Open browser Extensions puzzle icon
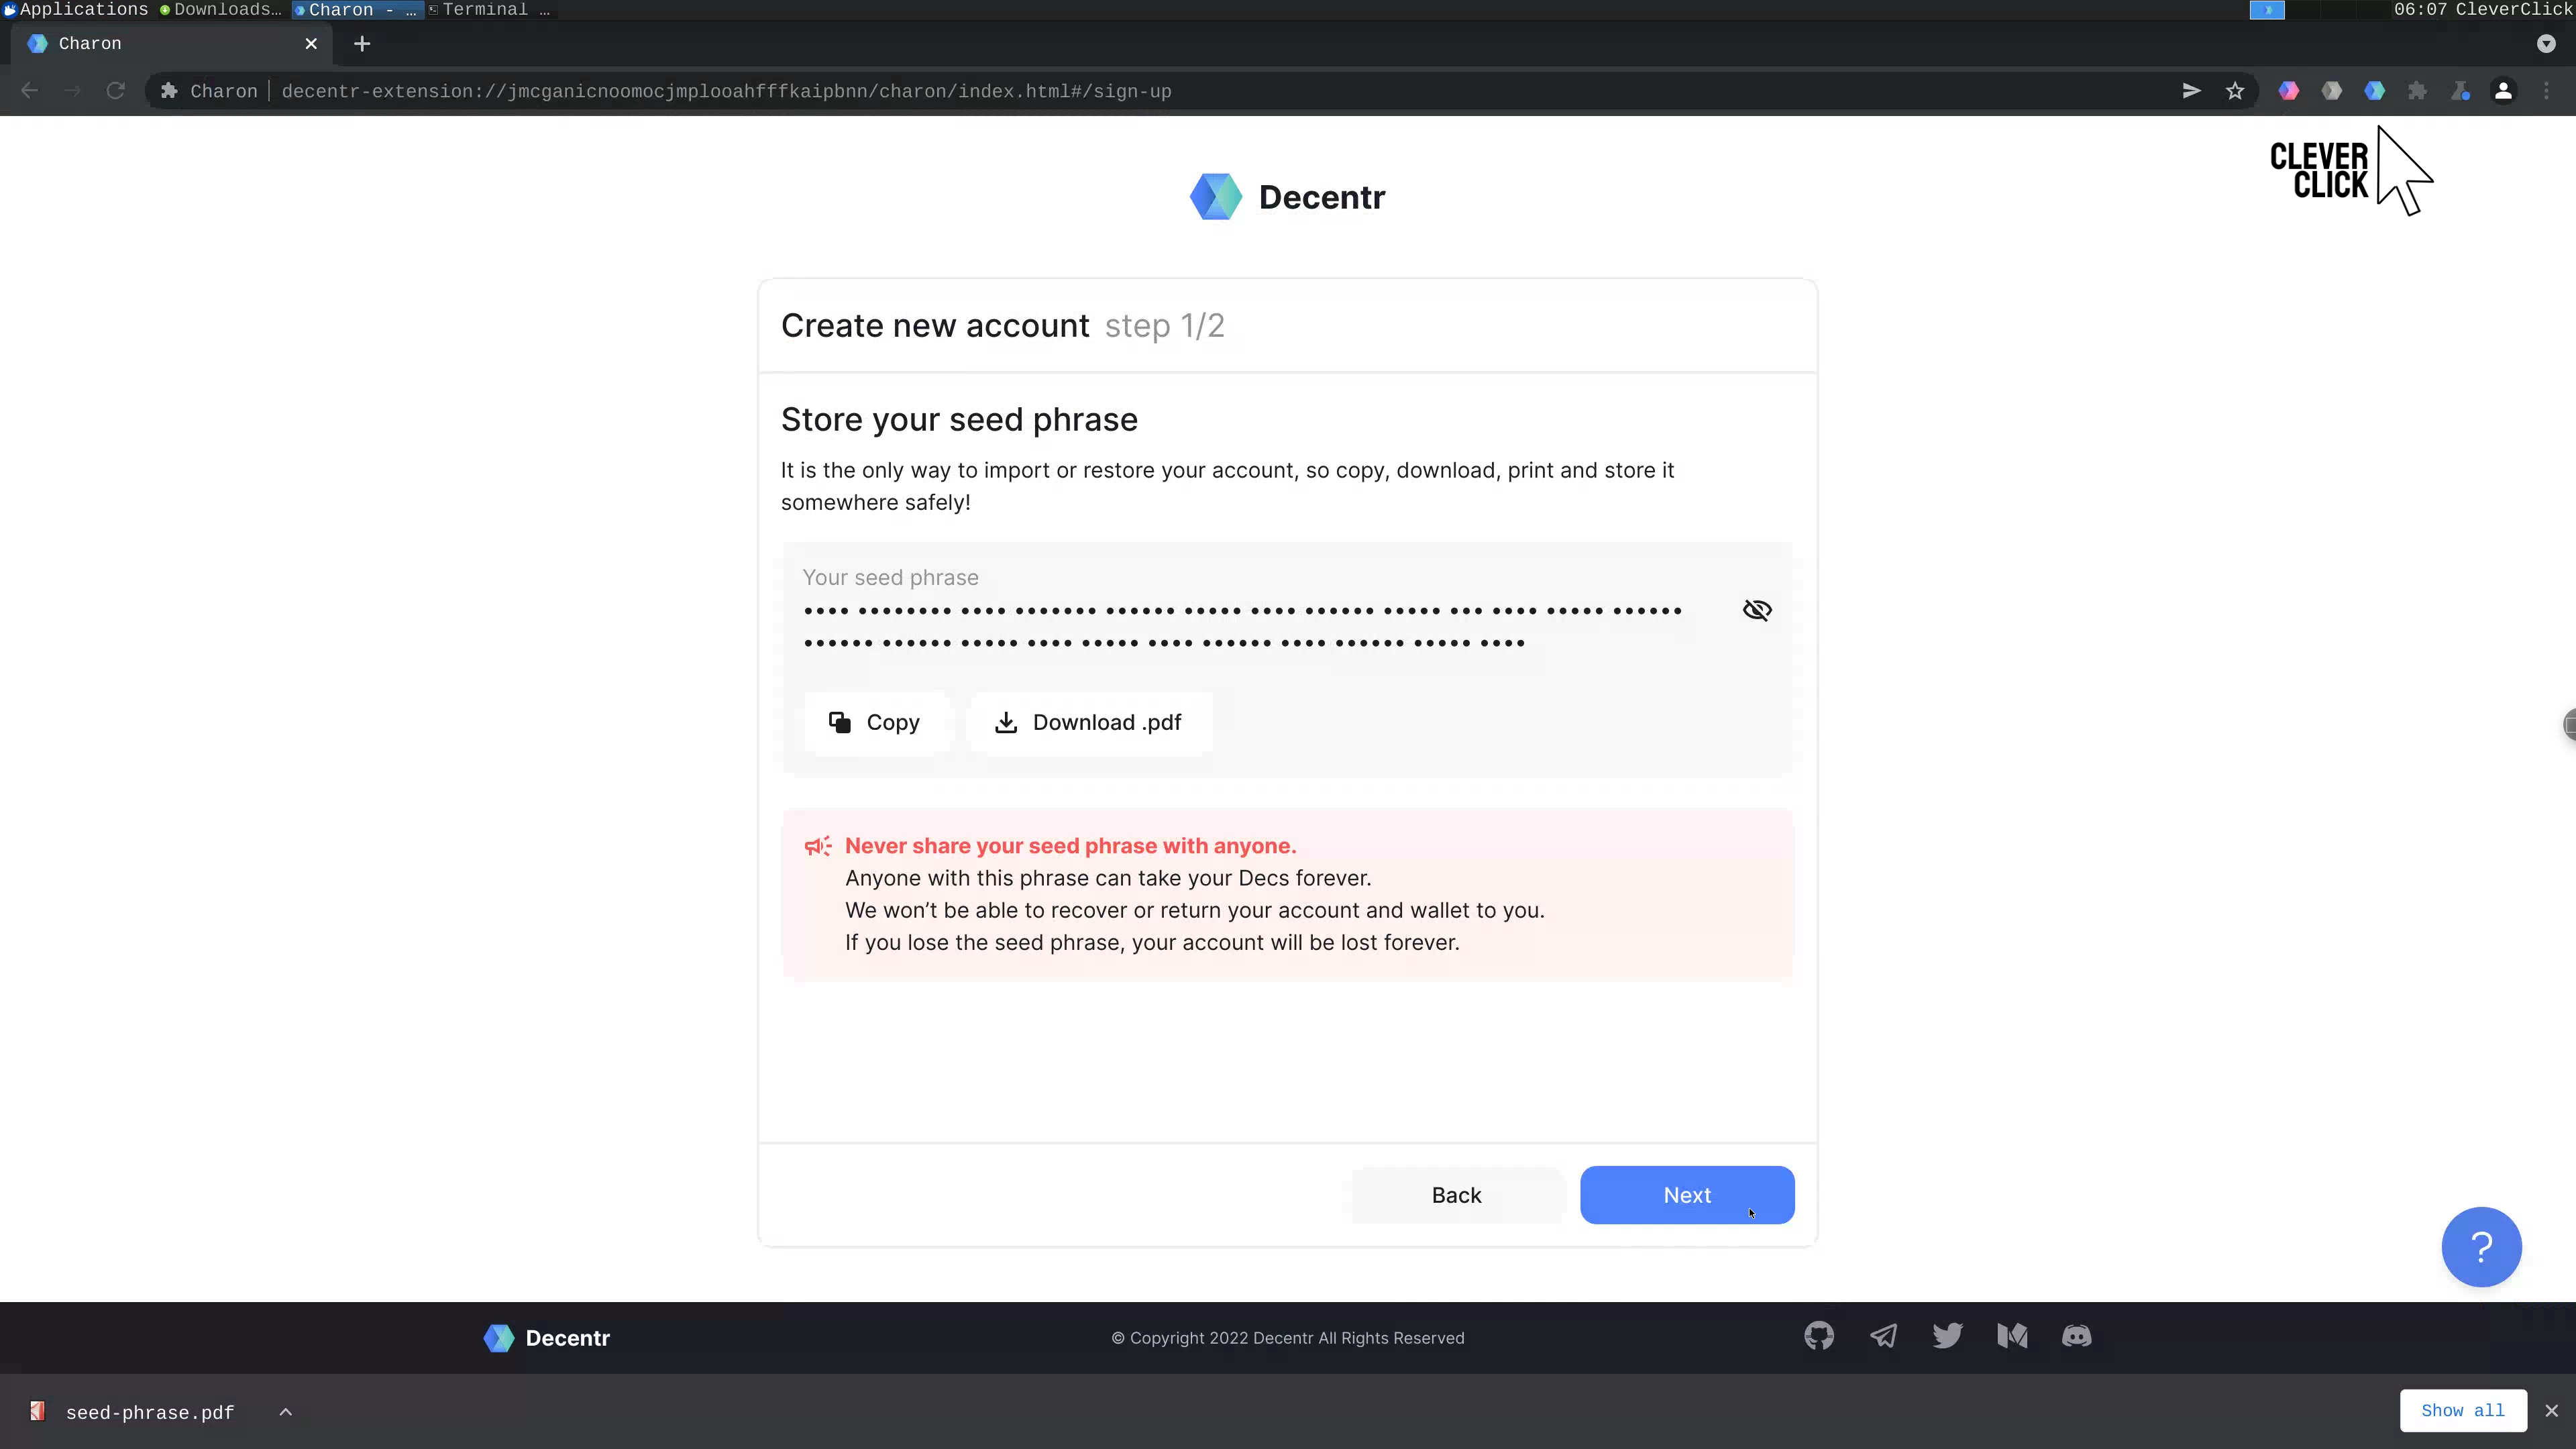 2417,91
